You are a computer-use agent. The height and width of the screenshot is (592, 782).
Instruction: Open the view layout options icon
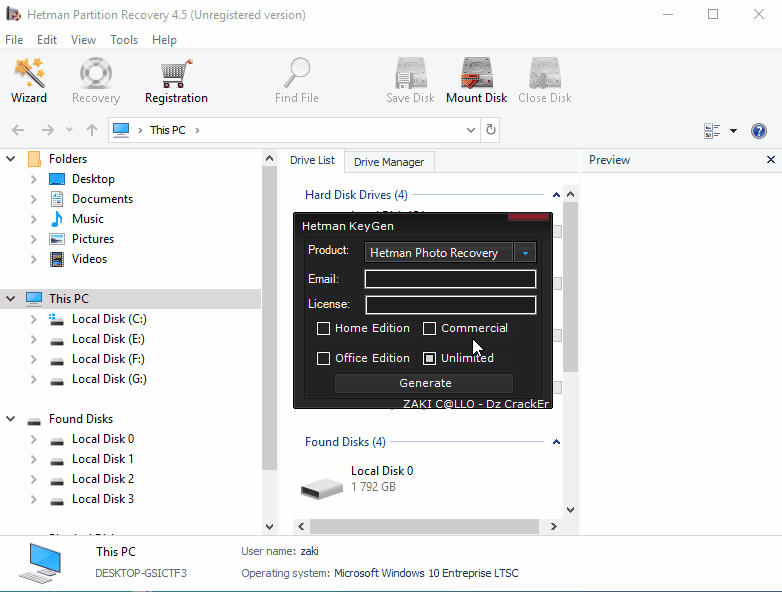point(712,131)
